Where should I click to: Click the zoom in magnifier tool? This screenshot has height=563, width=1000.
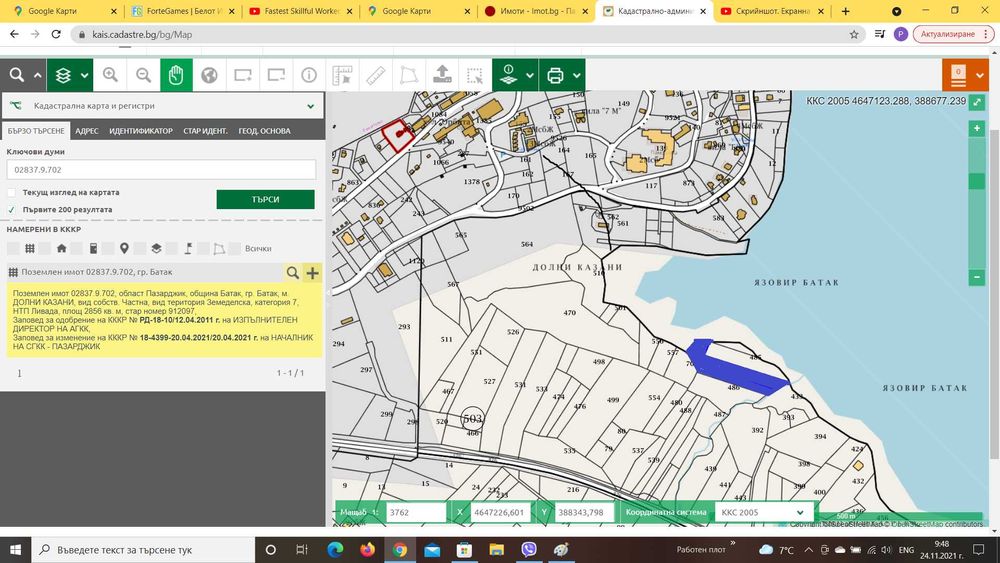110,75
